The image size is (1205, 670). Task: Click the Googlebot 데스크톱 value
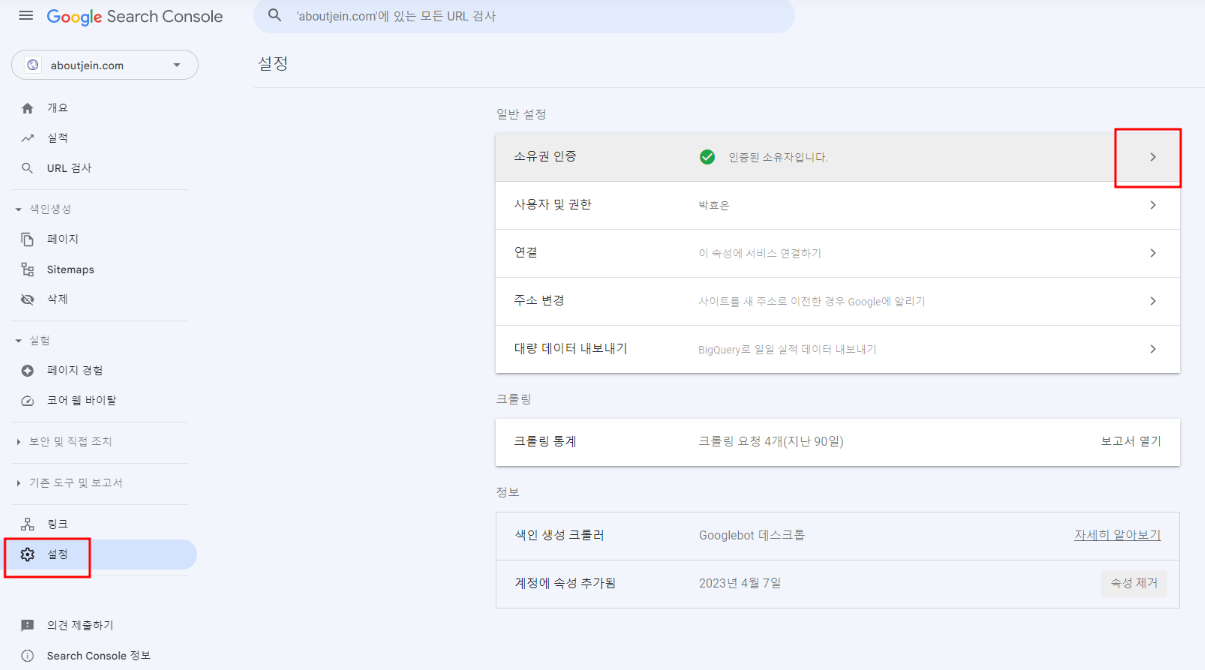point(752,535)
